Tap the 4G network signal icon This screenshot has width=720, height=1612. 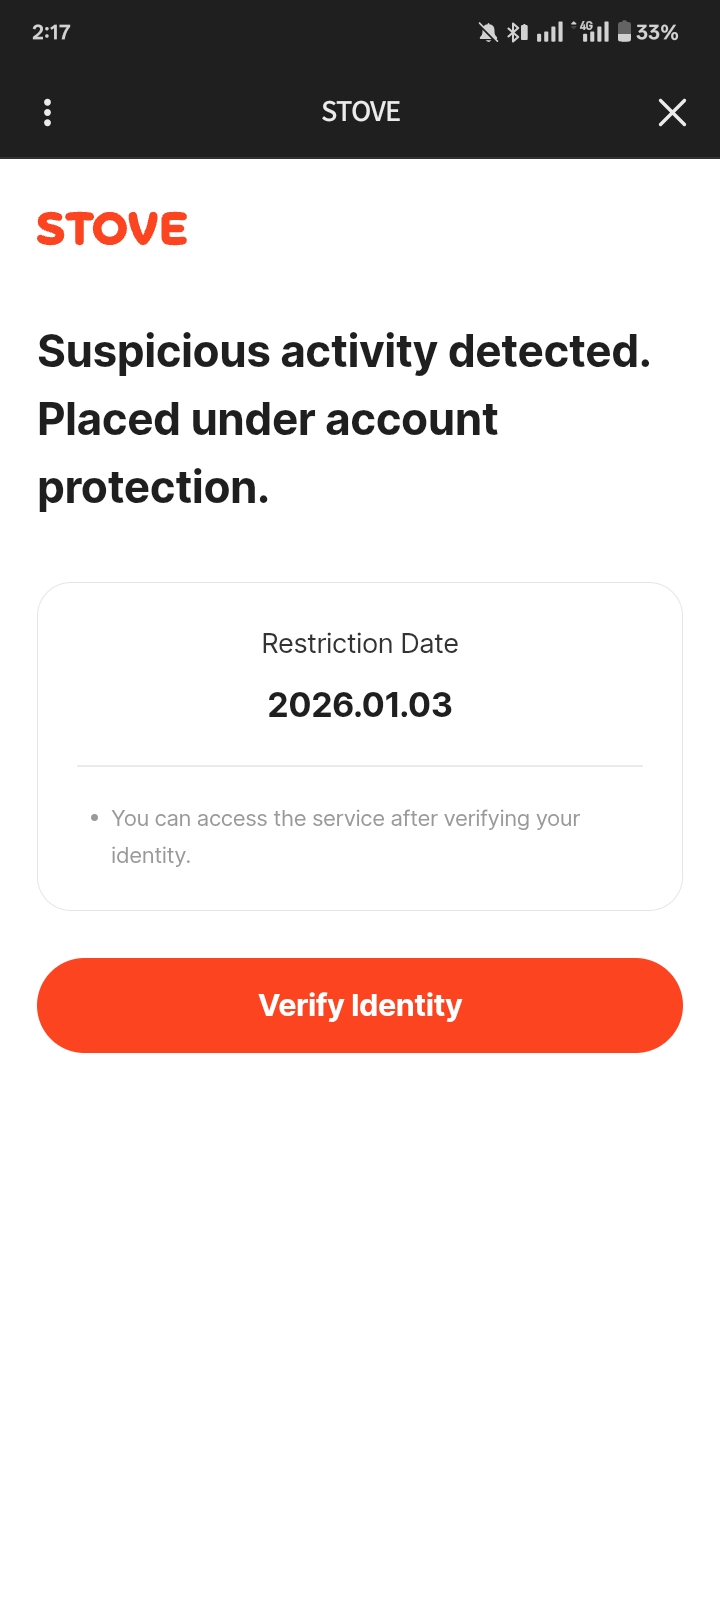click(591, 32)
